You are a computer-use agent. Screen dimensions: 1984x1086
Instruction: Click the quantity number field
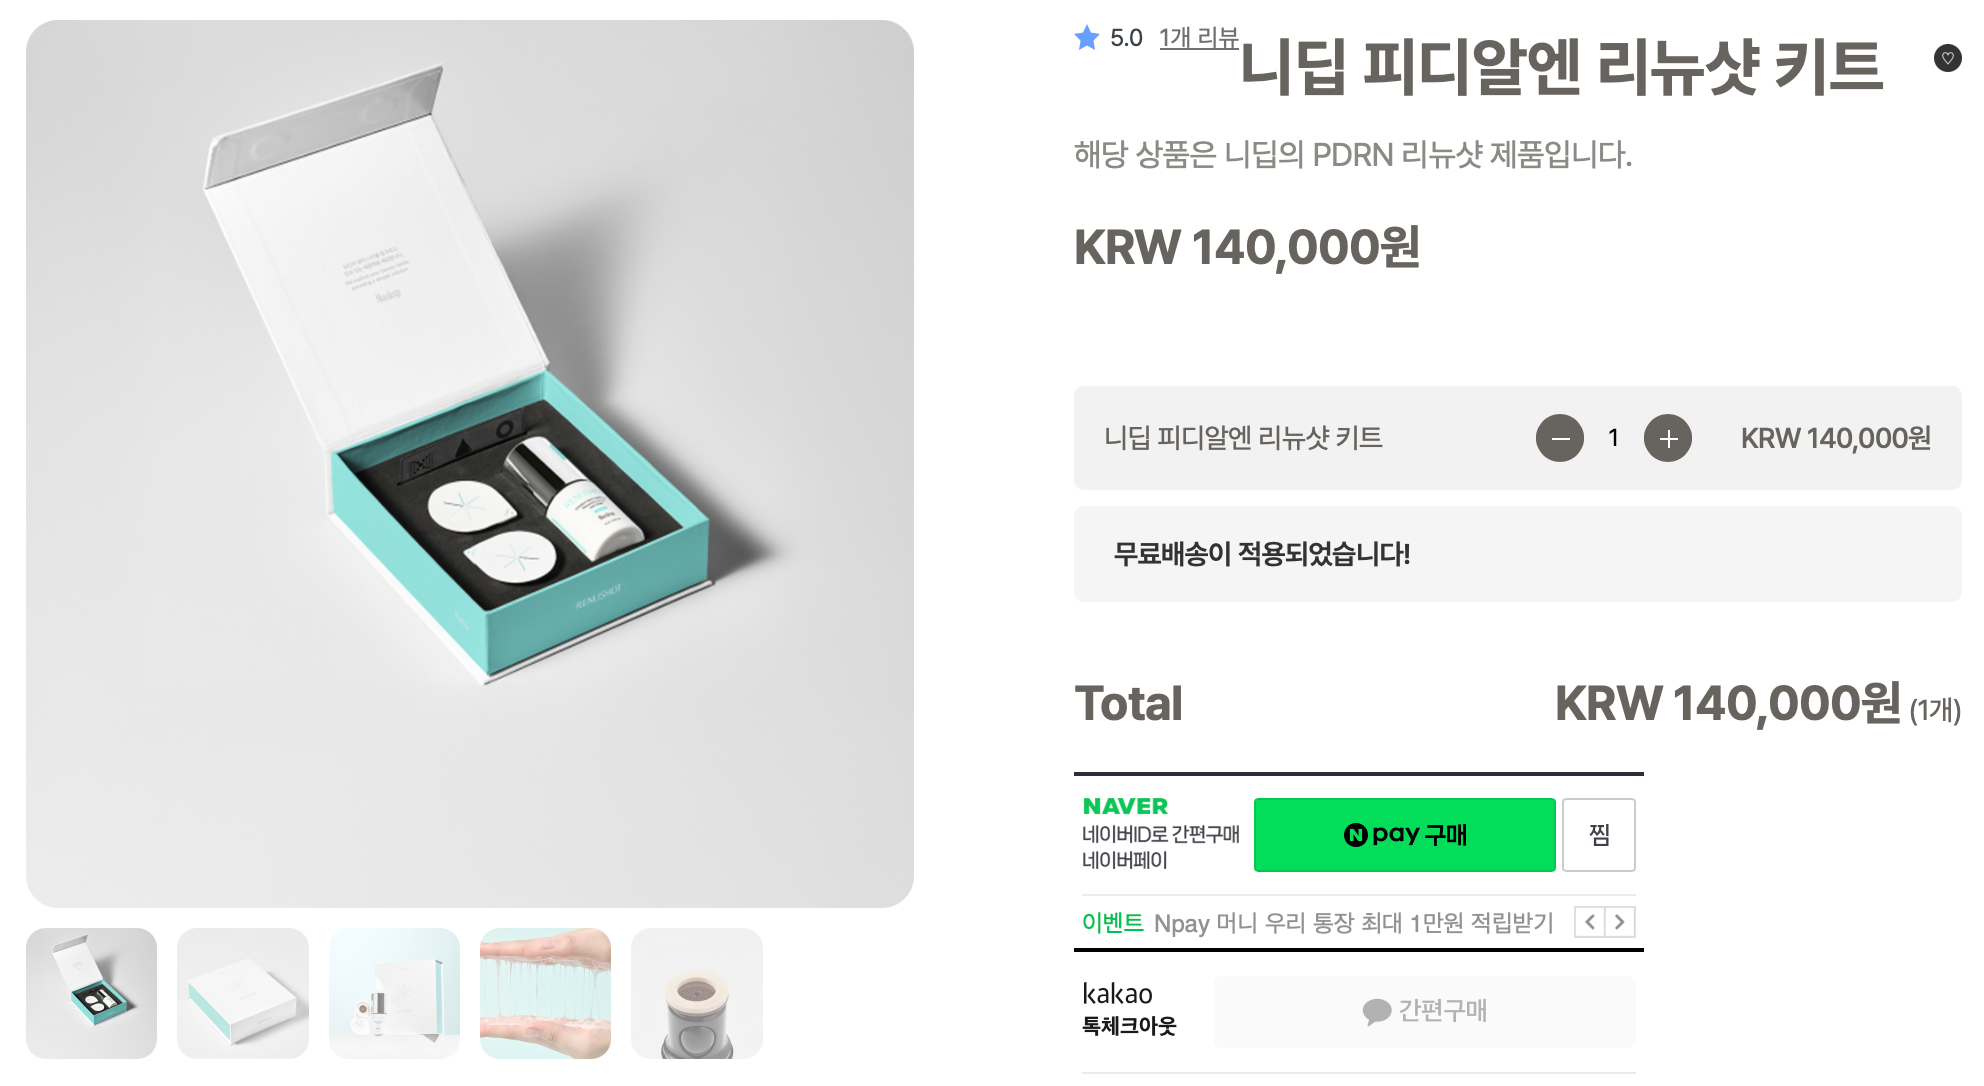tap(1613, 438)
